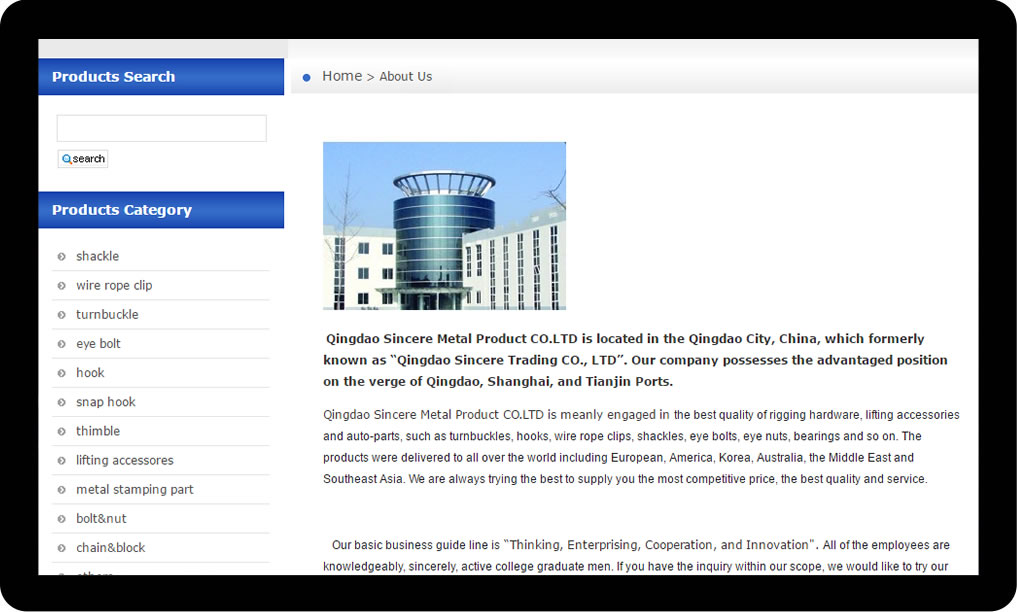Click the bullet icon beside lifting accessores
This screenshot has height=612, width=1017.
point(62,461)
